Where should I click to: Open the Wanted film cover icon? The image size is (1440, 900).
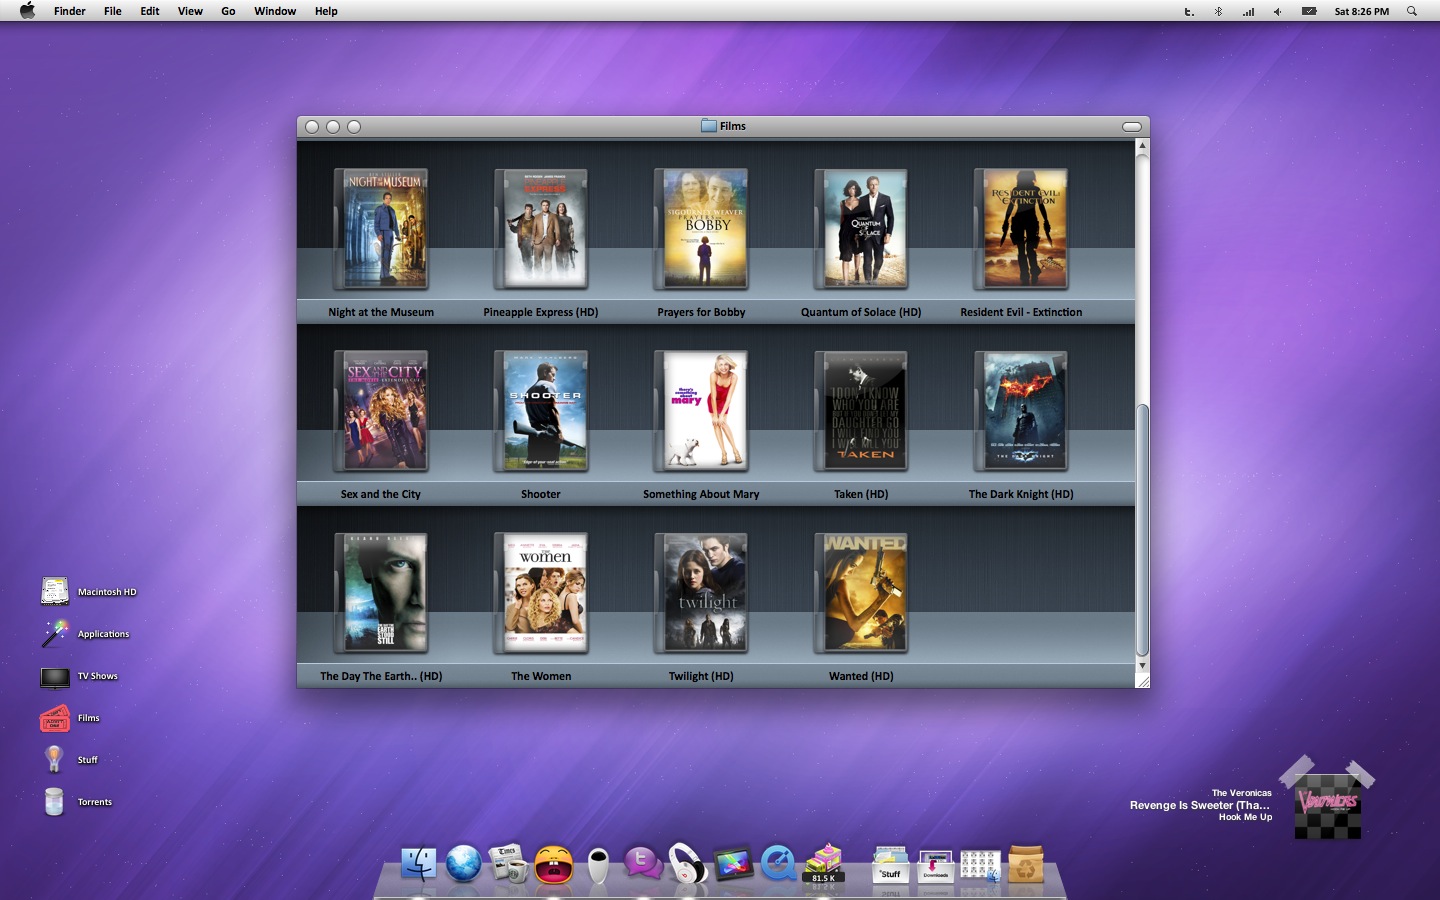click(x=861, y=593)
